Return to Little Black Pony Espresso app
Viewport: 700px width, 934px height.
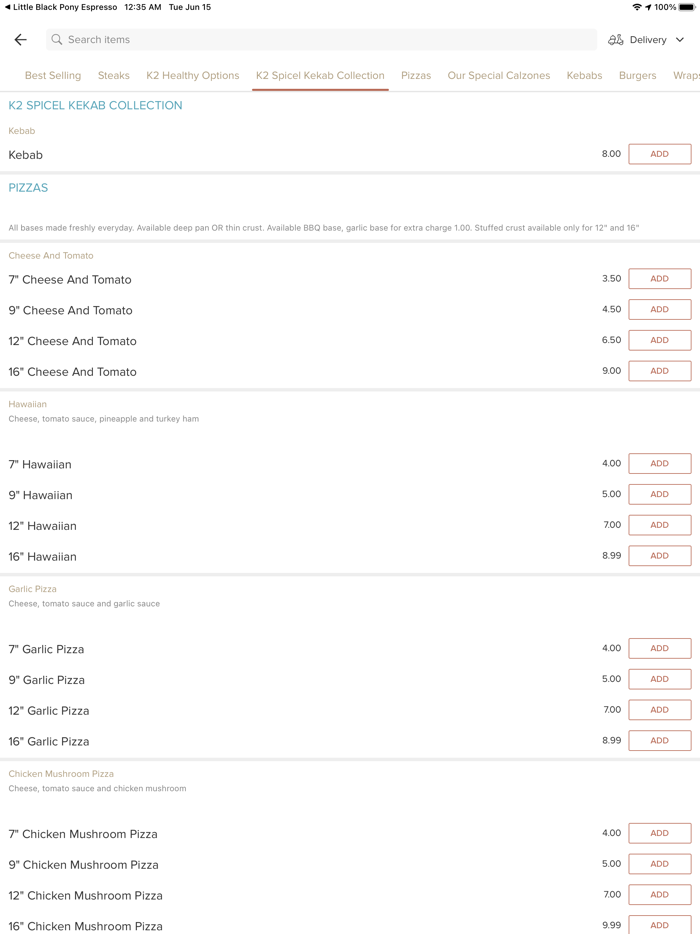pos(60,7)
